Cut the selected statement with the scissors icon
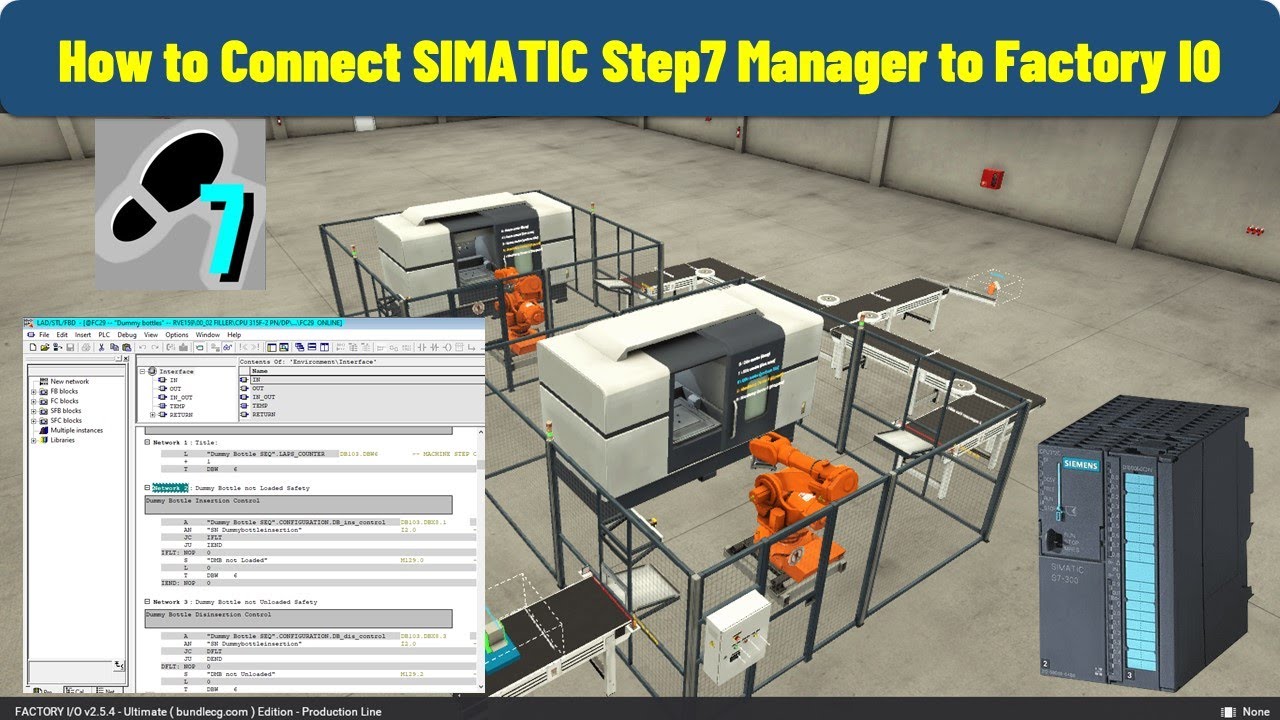This screenshot has height=720, width=1280. click(x=101, y=346)
